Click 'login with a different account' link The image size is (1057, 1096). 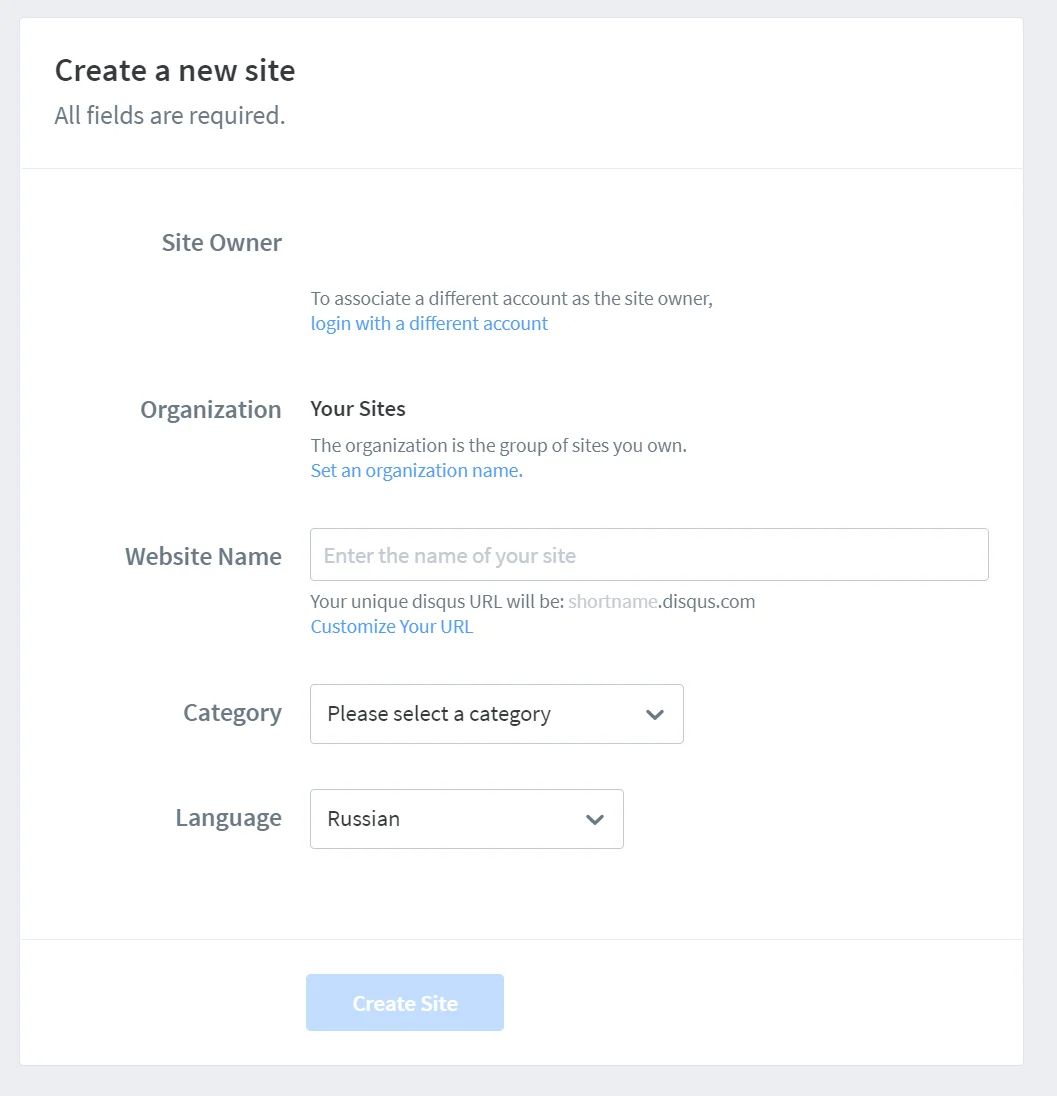click(x=429, y=324)
